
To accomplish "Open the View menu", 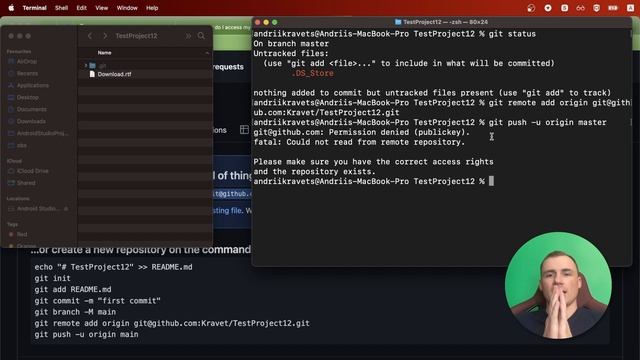I will 102,8.
